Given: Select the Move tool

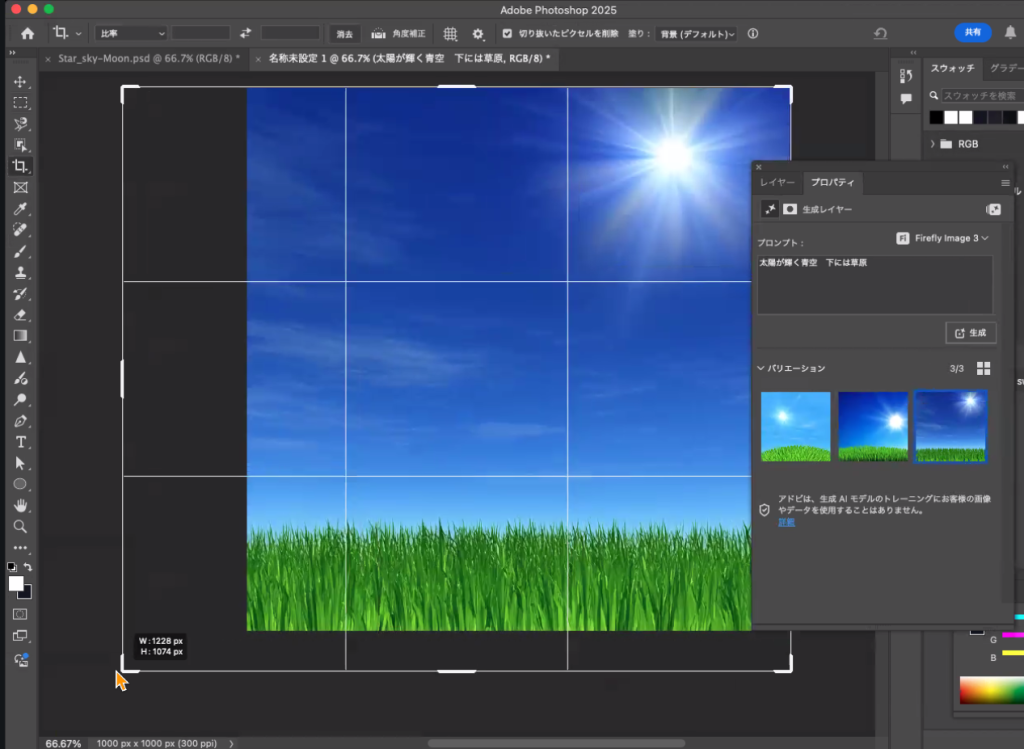Looking at the screenshot, I should click(x=20, y=82).
